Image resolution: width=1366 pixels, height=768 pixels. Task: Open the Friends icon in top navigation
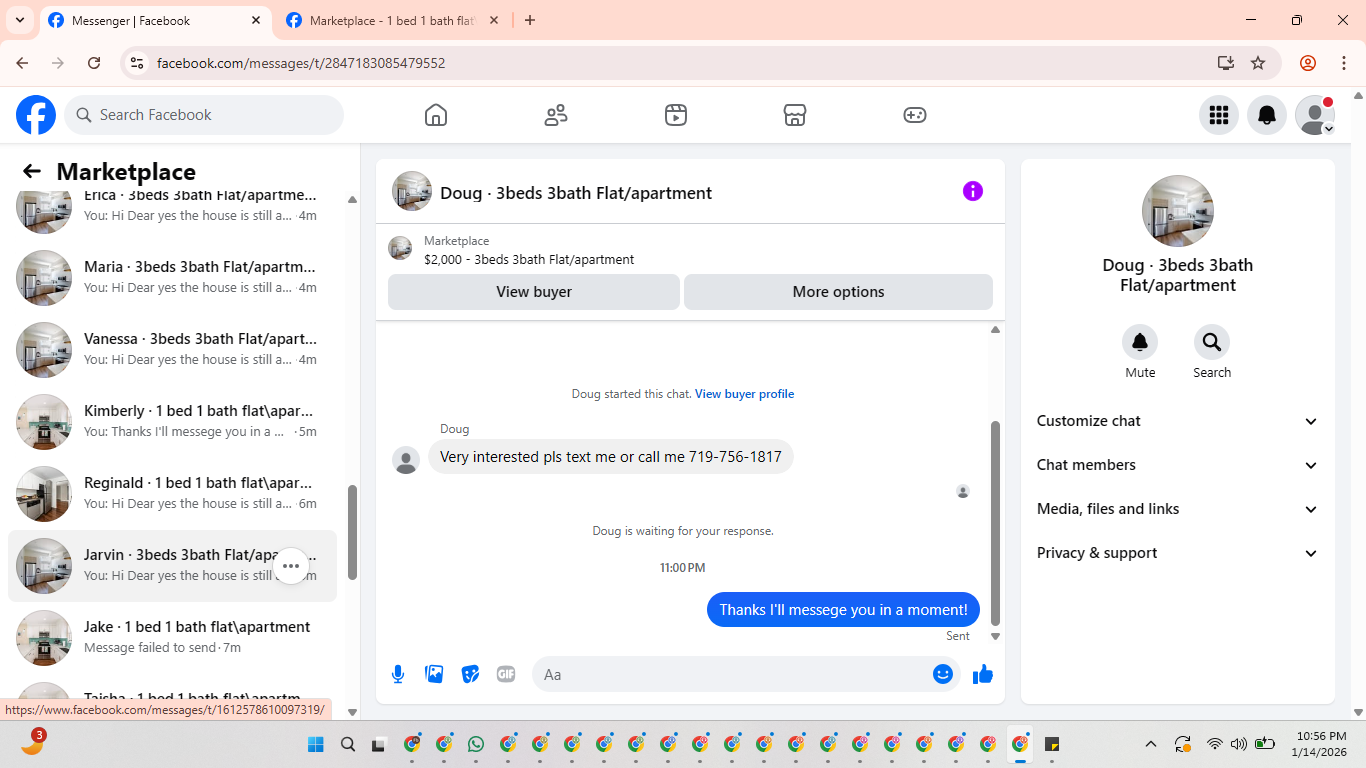pyautogui.click(x=556, y=115)
